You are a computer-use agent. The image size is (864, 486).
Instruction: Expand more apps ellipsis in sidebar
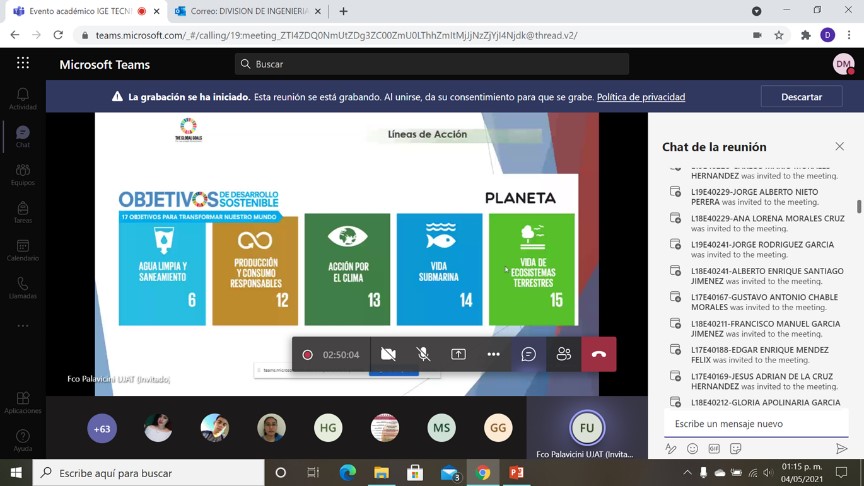23,326
